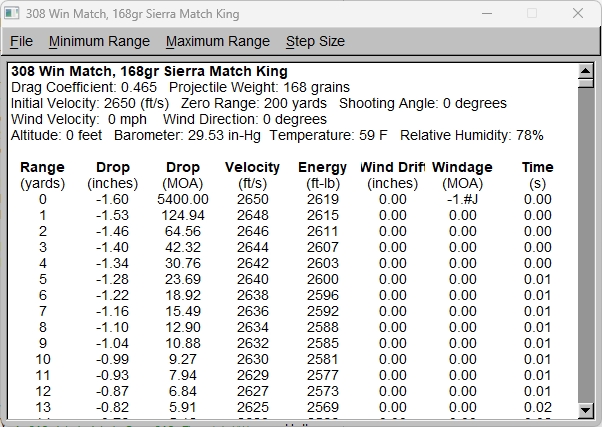Click the Energy column header
The image size is (602, 427).
coord(322,167)
